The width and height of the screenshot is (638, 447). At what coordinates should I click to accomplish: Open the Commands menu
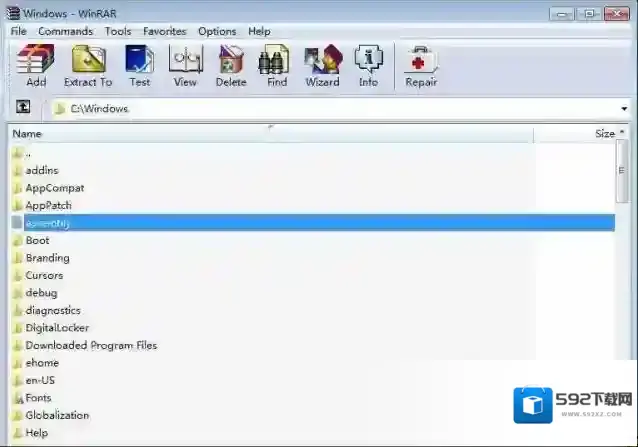click(x=65, y=31)
